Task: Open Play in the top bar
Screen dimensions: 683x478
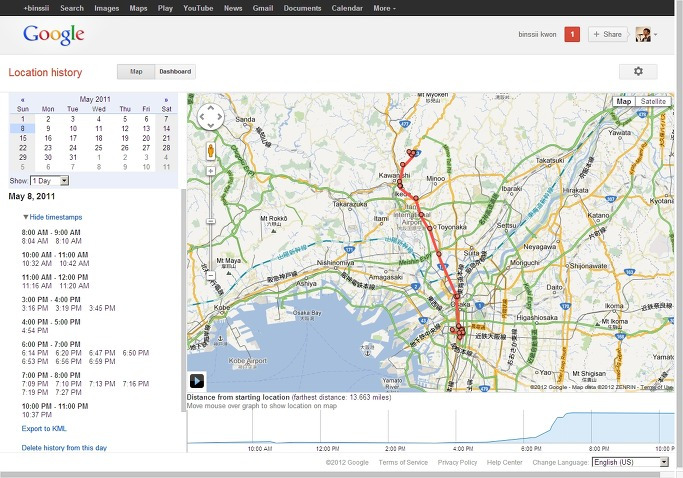Action: click(165, 8)
